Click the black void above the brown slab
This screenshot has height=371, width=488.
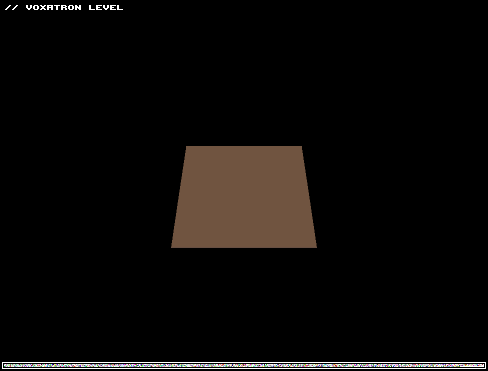coord(244,77)
